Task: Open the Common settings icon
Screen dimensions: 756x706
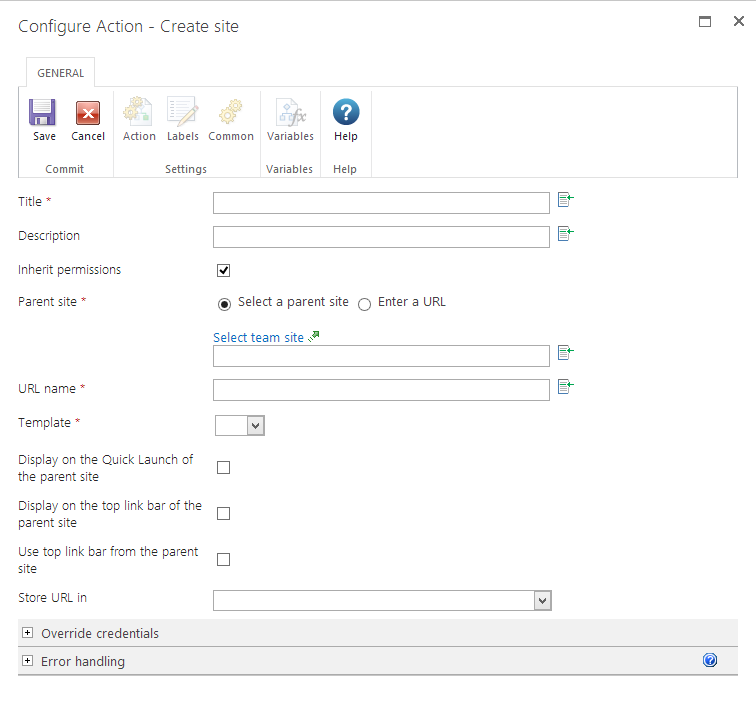Action: tap(231, 113)
